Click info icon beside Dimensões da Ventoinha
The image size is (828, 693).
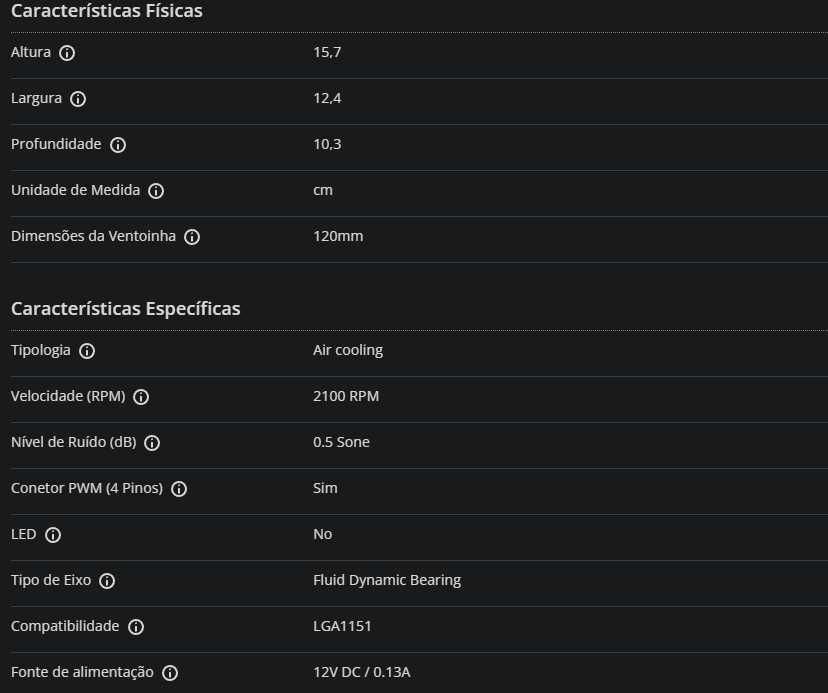pos(192,237)
